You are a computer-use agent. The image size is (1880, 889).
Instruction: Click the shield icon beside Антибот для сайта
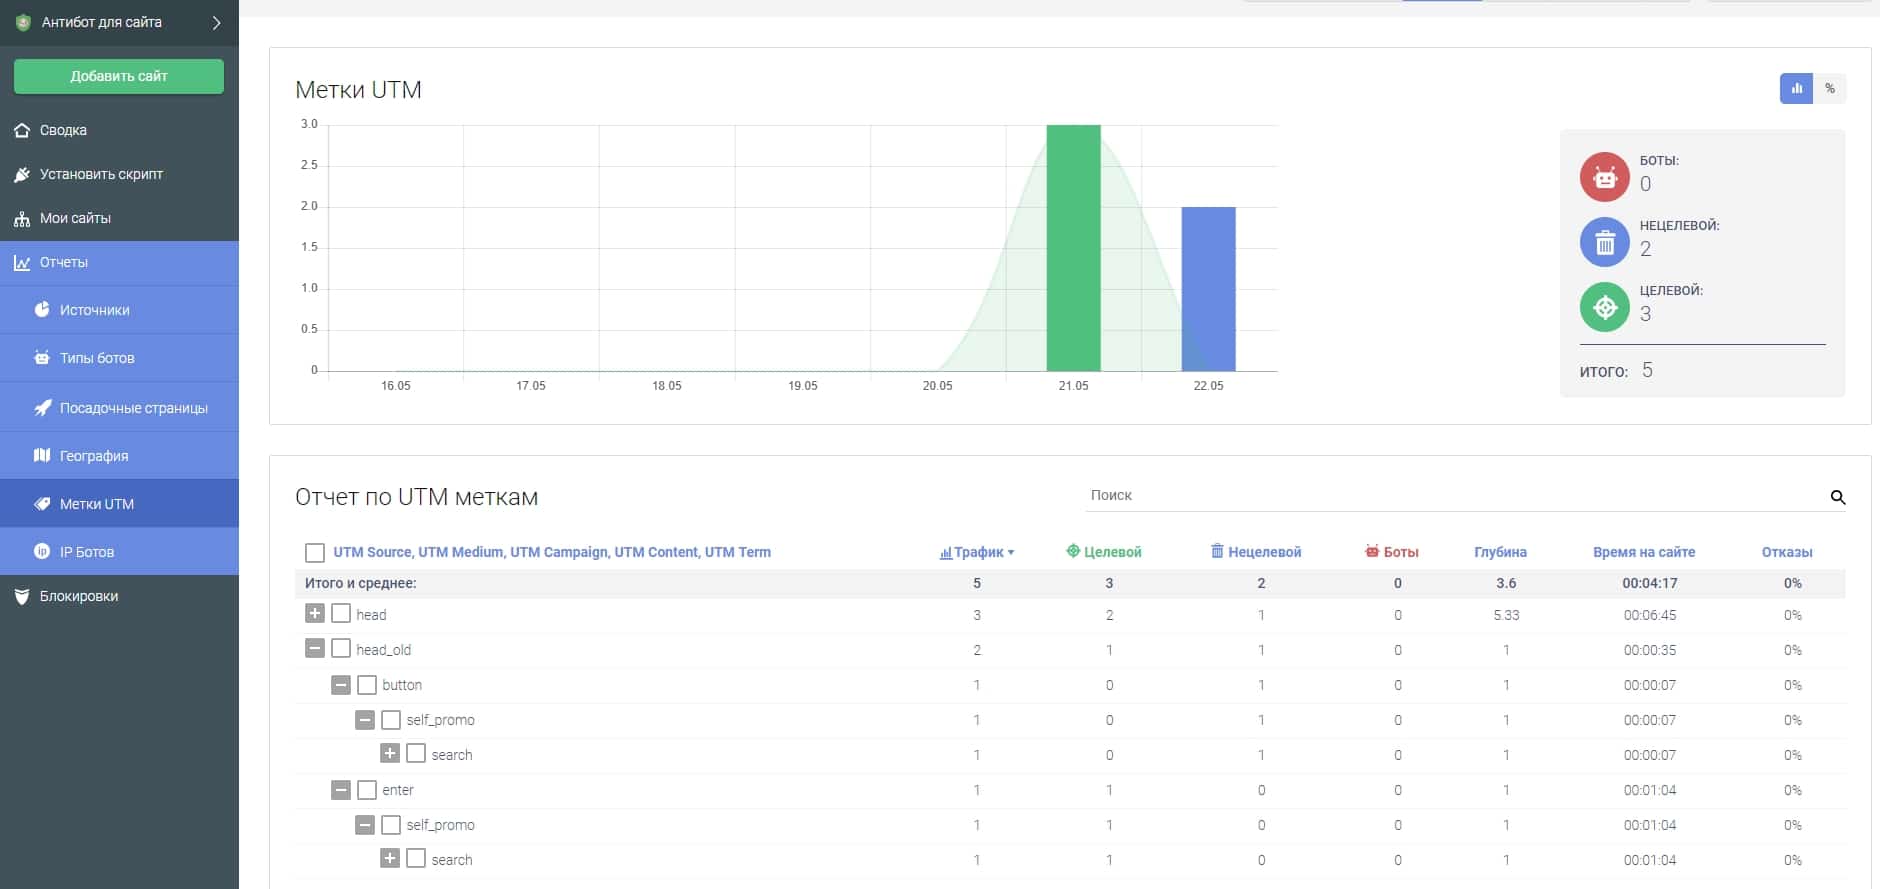tap(23, 22)
